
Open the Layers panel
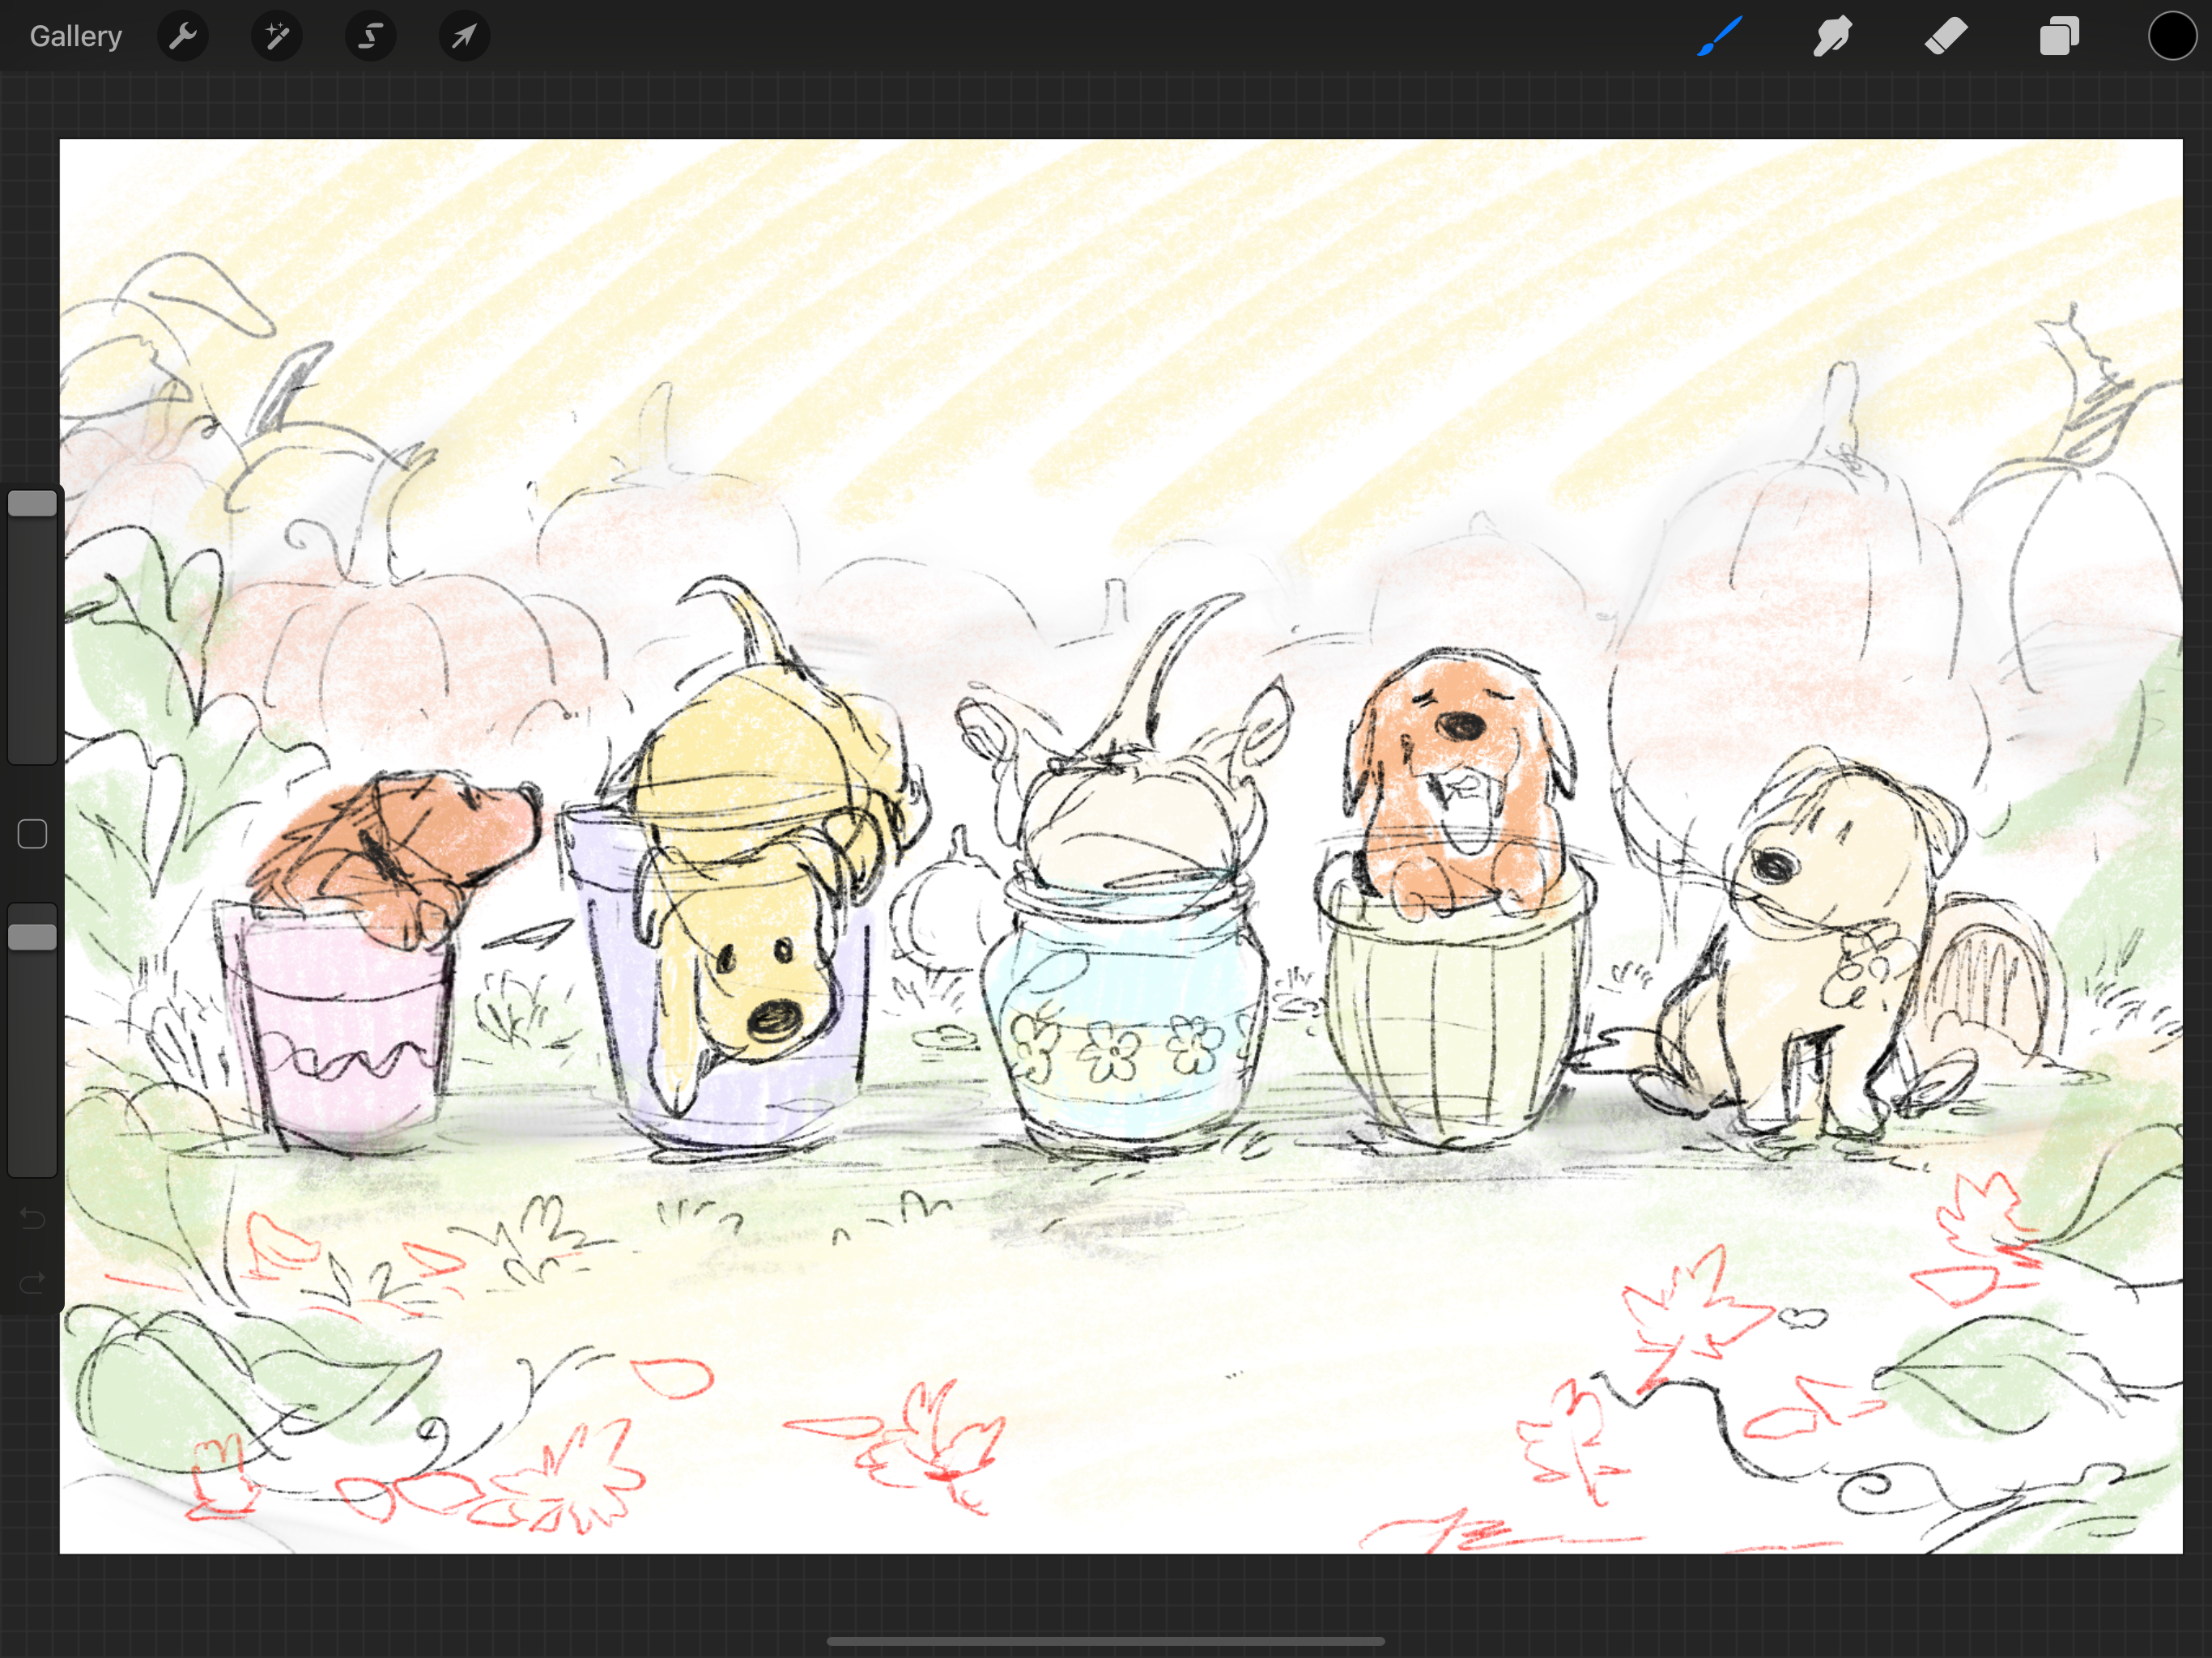(2059, 37)
